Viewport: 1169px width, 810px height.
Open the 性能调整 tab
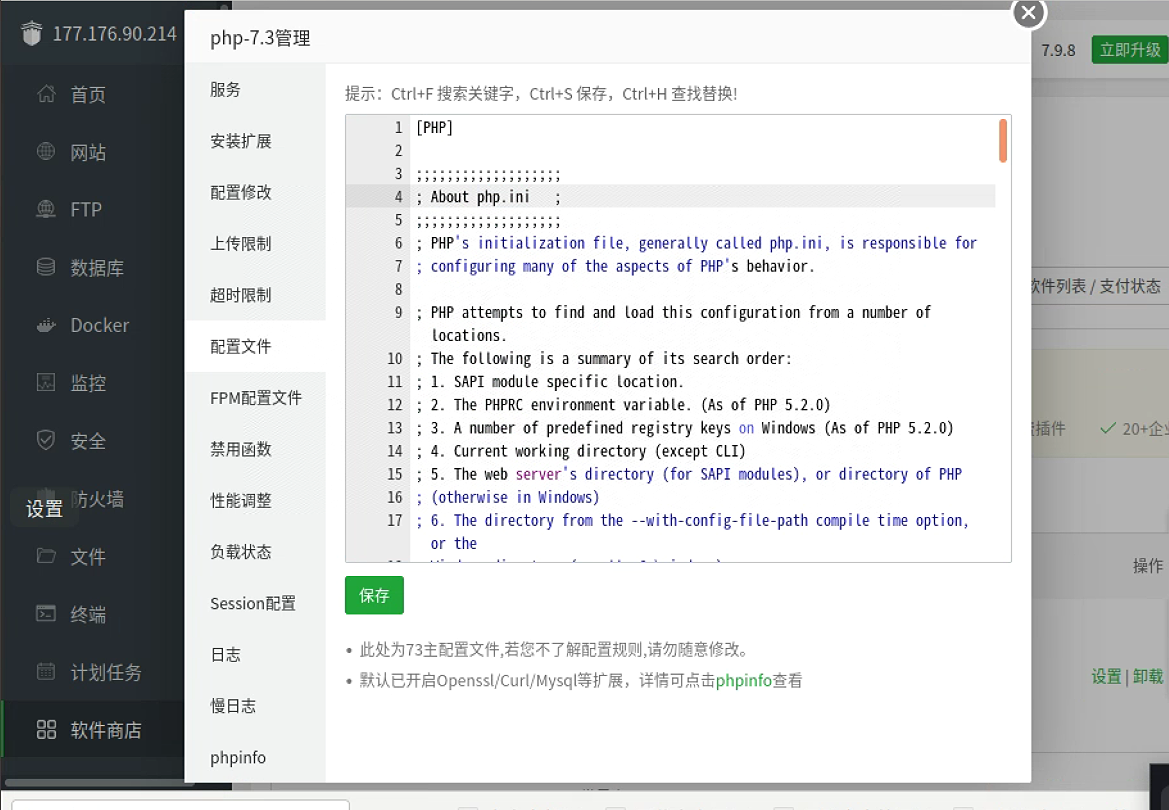255,500
